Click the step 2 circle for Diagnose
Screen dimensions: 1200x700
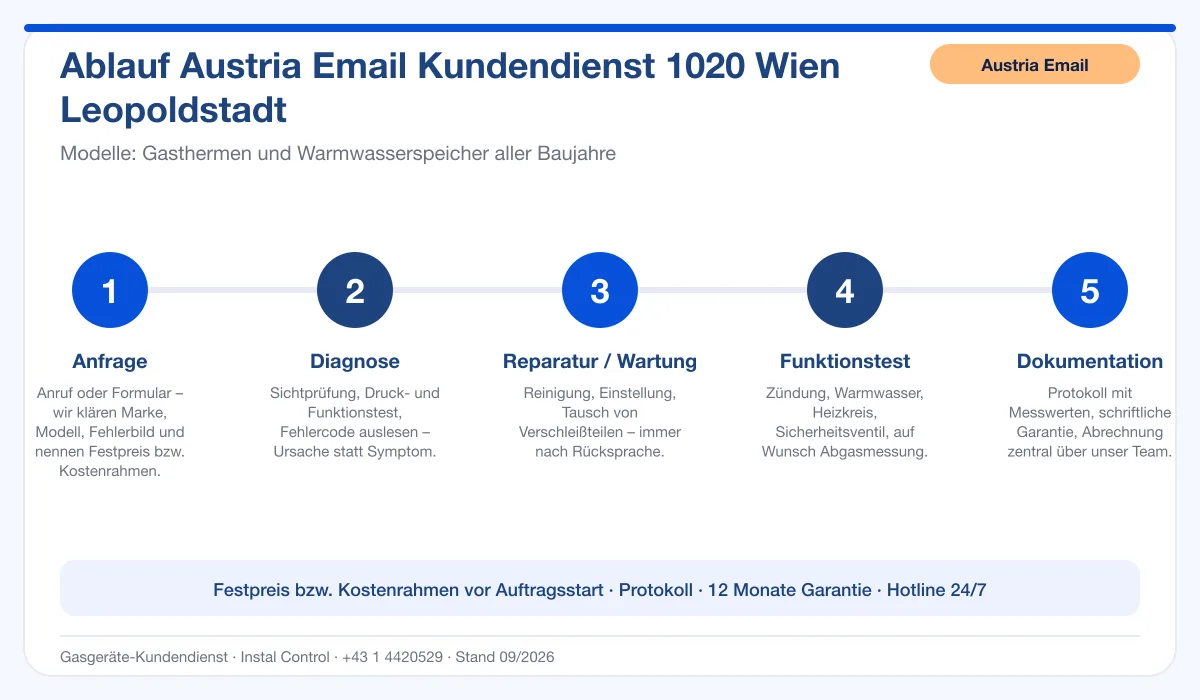[x=355, y=290]
